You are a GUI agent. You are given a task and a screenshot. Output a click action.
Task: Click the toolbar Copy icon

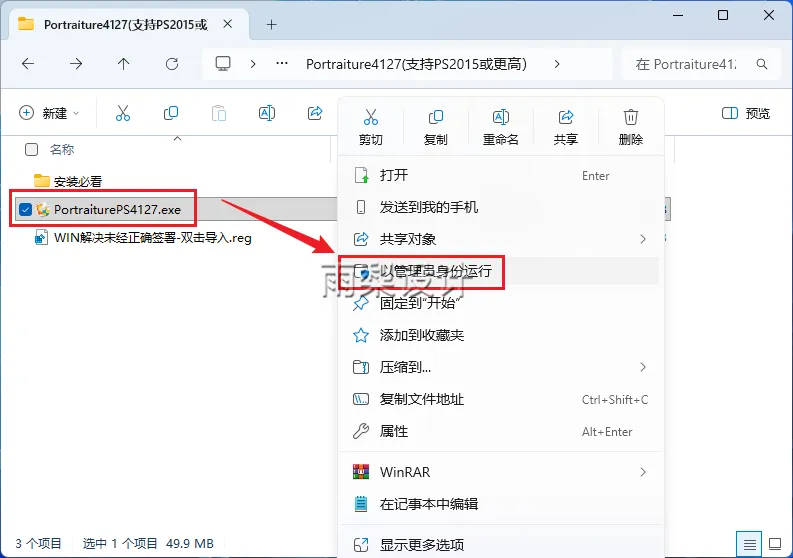[x=171, y=113]
